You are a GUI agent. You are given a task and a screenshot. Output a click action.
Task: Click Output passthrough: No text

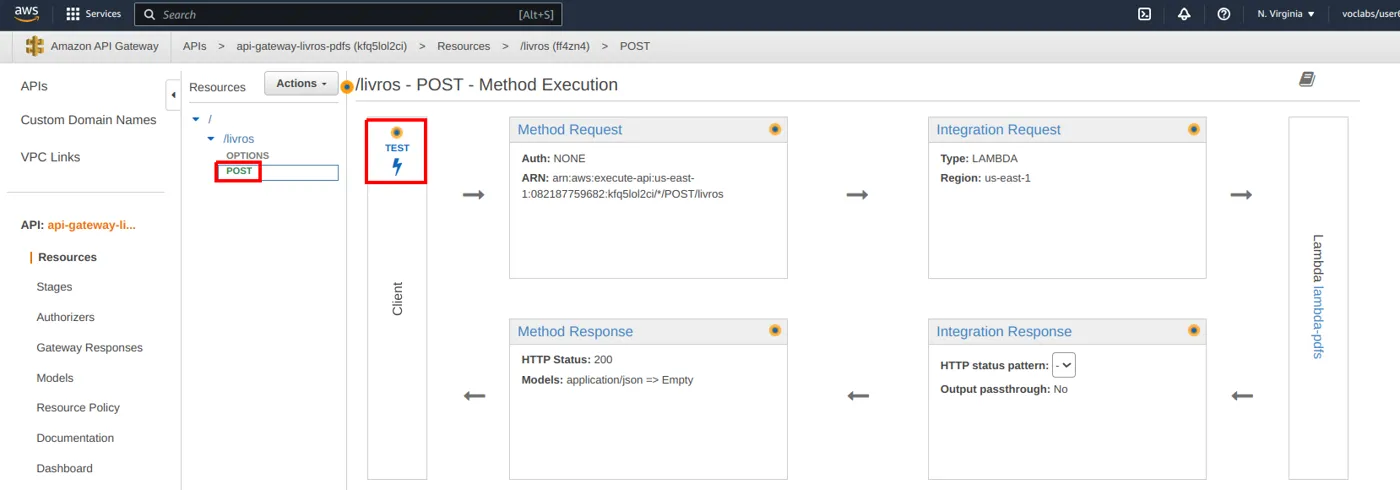coord(1004,389)
